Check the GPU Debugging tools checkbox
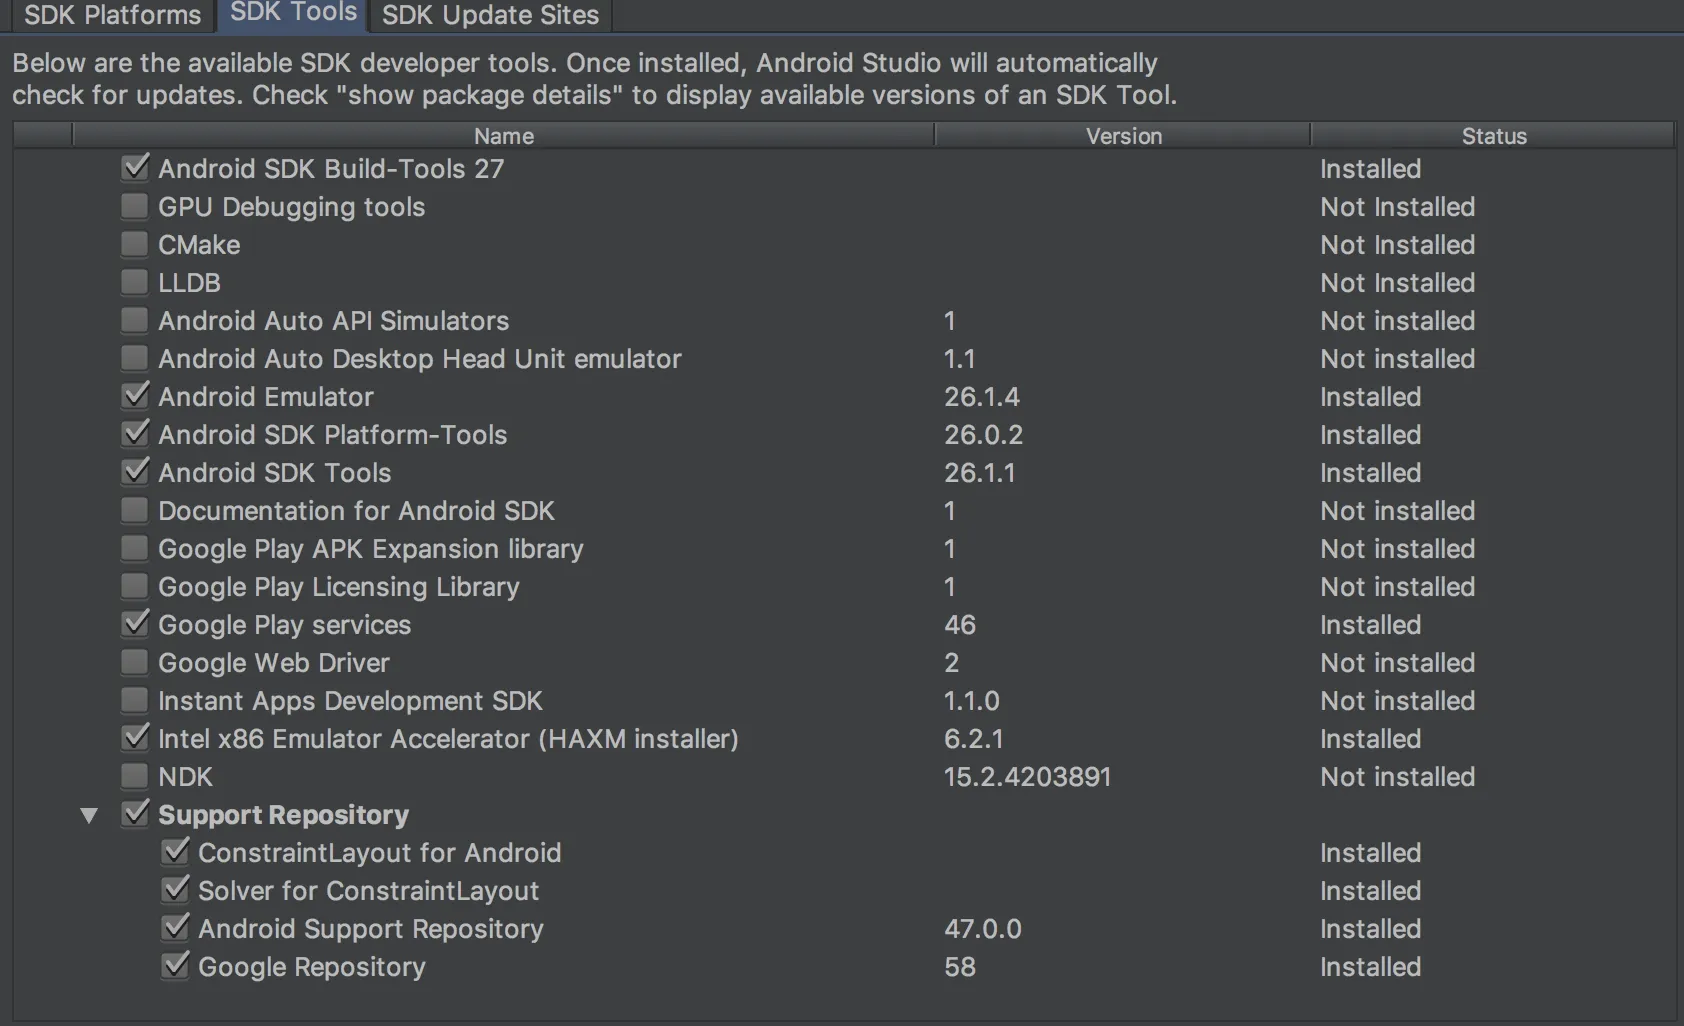 point(134,207)
